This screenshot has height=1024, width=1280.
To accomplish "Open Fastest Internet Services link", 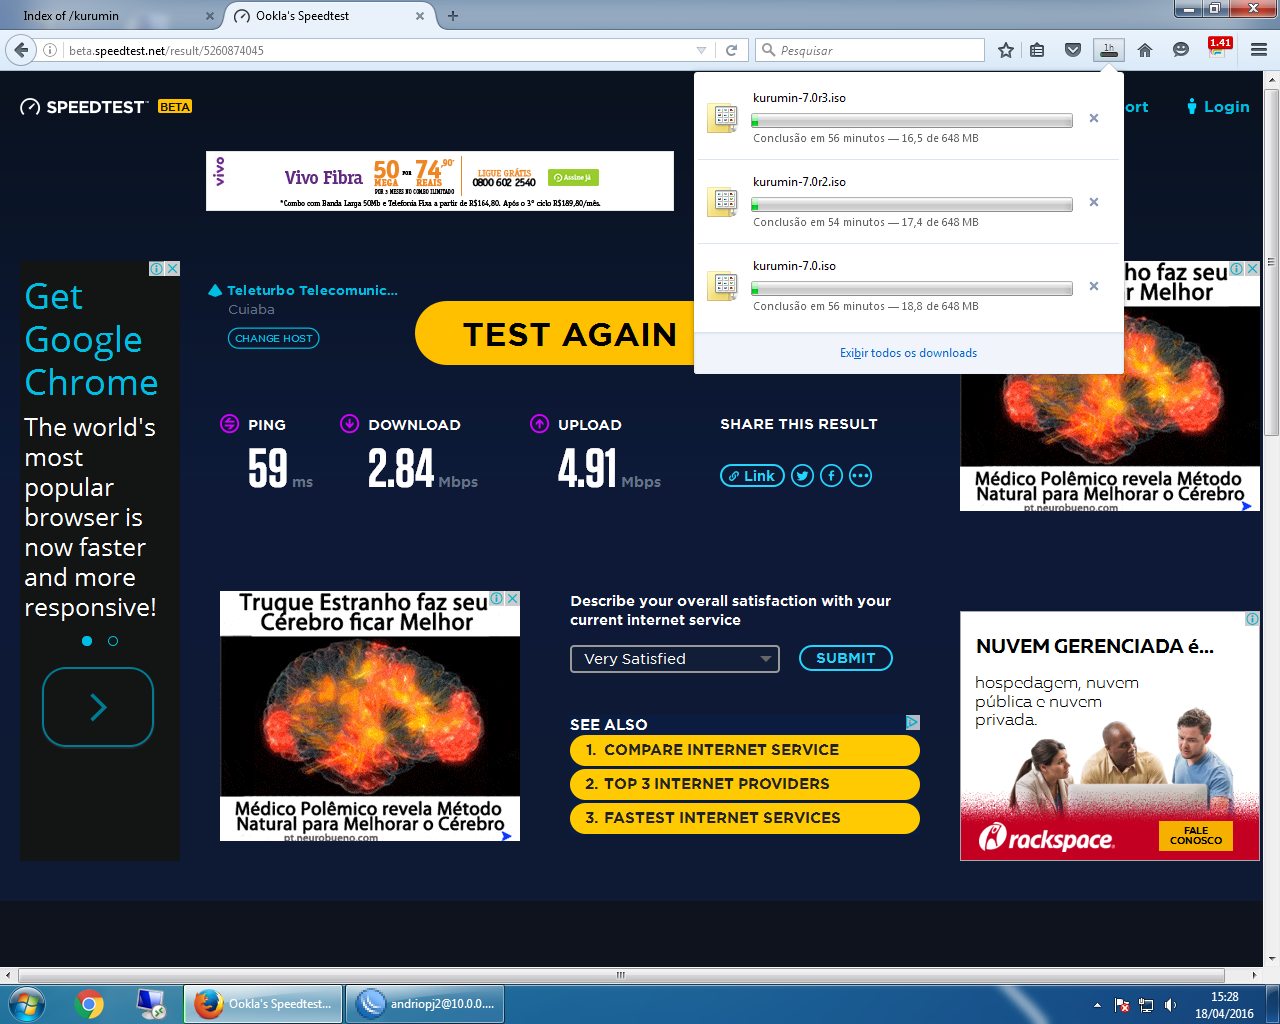I will [x=745, y=818].
